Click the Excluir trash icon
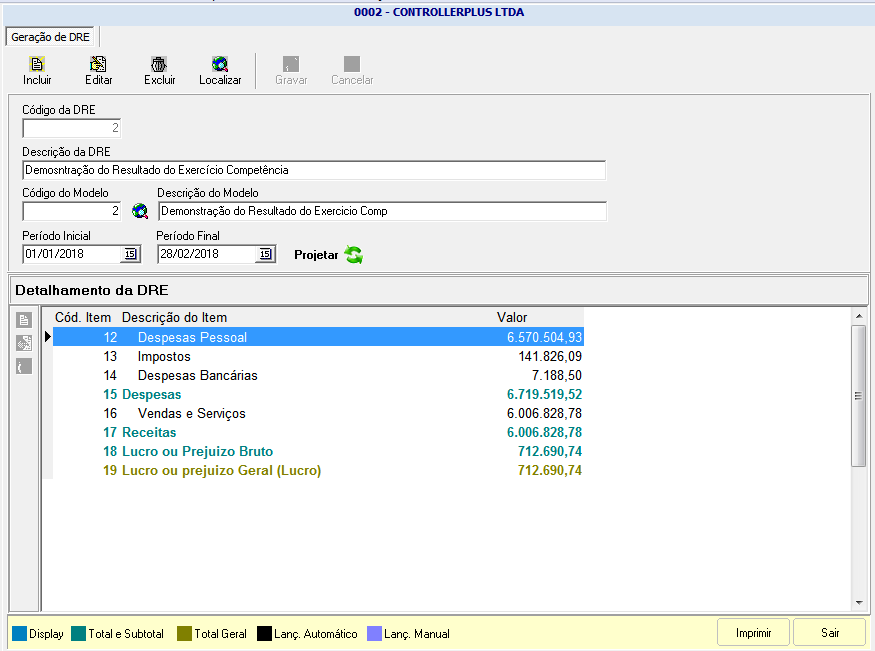Image resolution: width=875 pixels, height=651 pixels. point(159,64)
